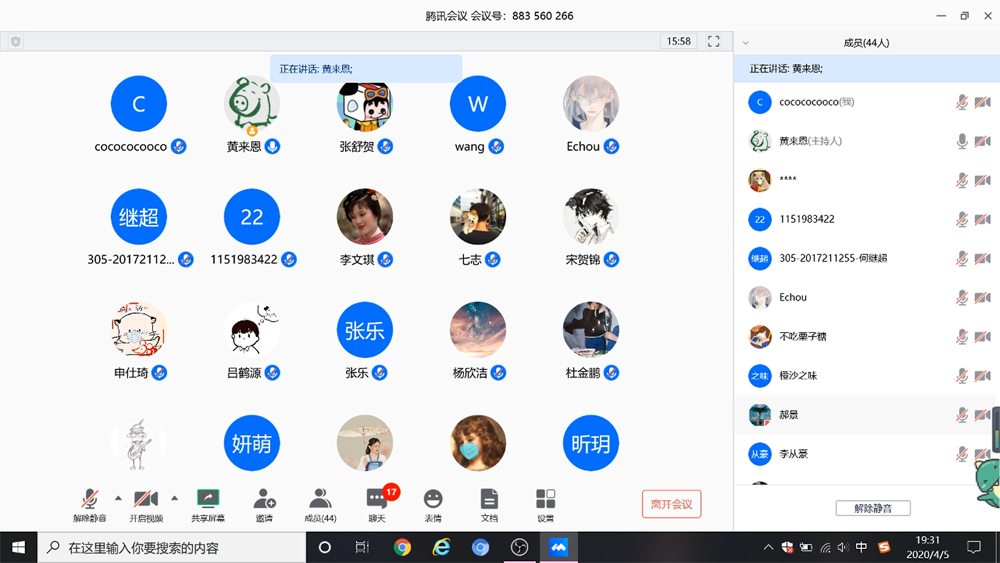Open the Windows Start menu
The width and height of the screenshot is (1000, 563).
[18, 547]
